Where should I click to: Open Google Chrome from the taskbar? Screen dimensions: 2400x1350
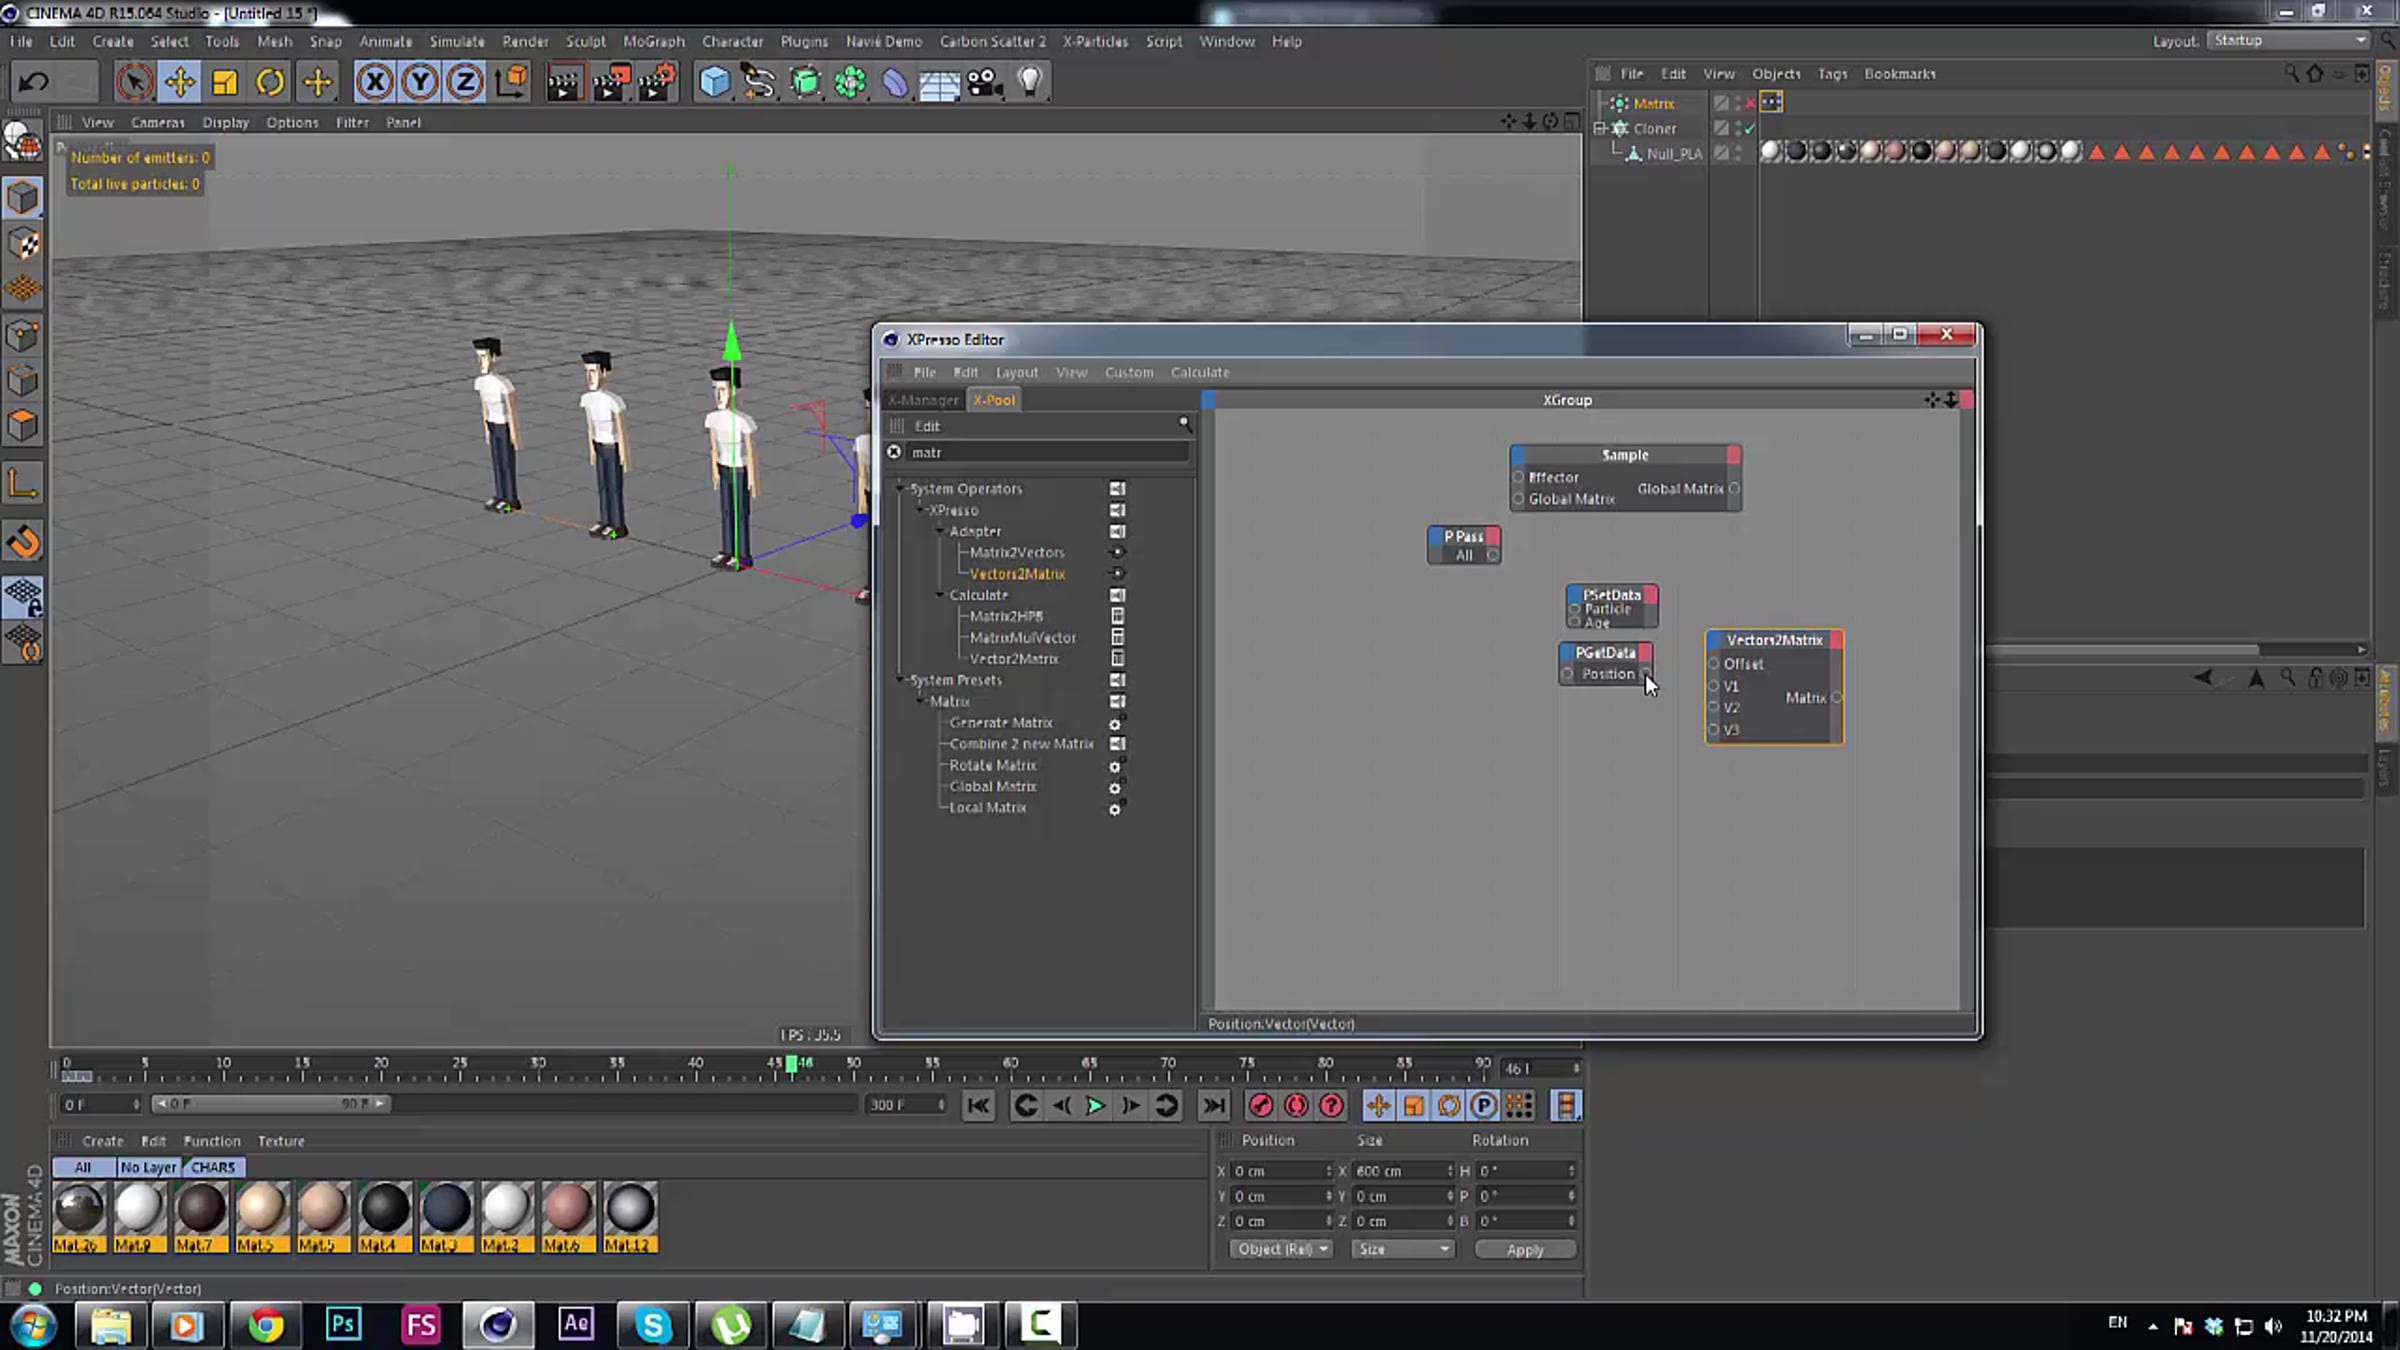click(x=266, y=1325)
